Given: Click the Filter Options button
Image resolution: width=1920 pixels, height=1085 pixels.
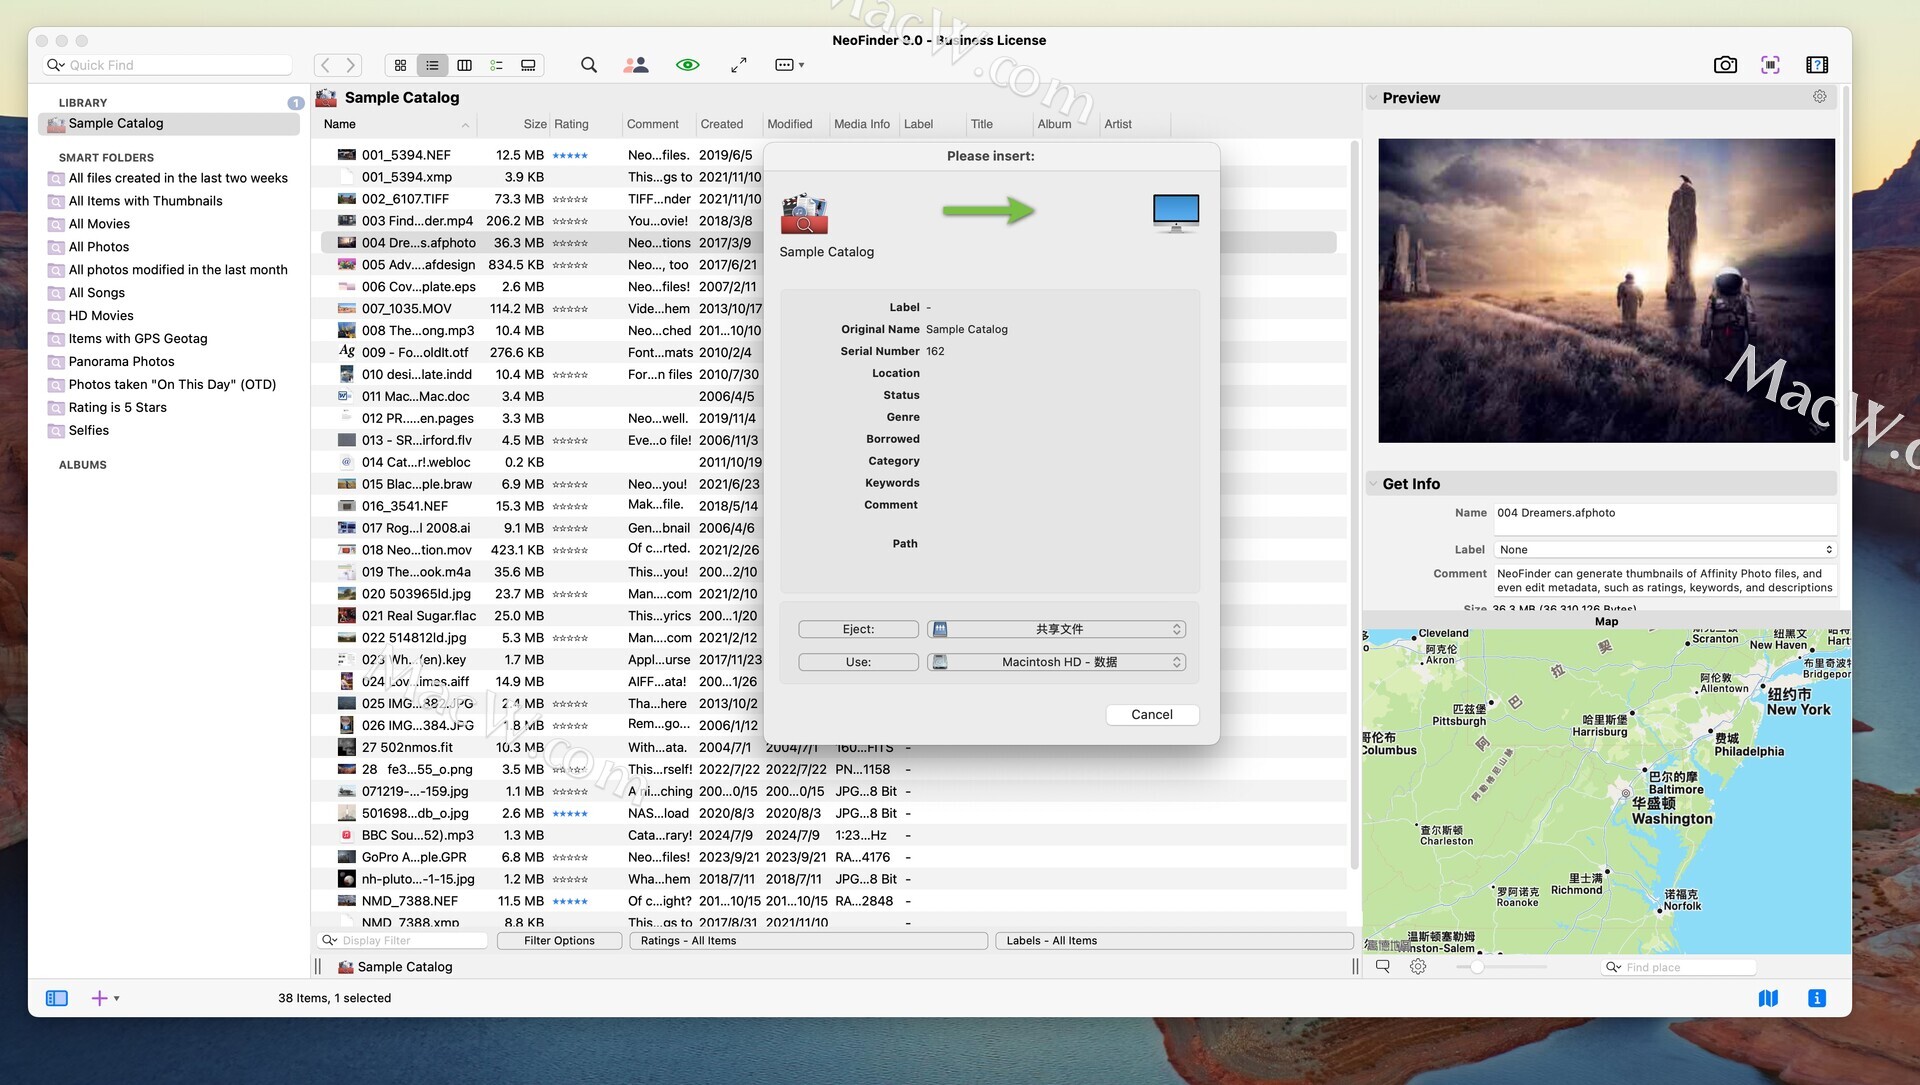Looking at the screenshot, I should (x=559, y=941).
